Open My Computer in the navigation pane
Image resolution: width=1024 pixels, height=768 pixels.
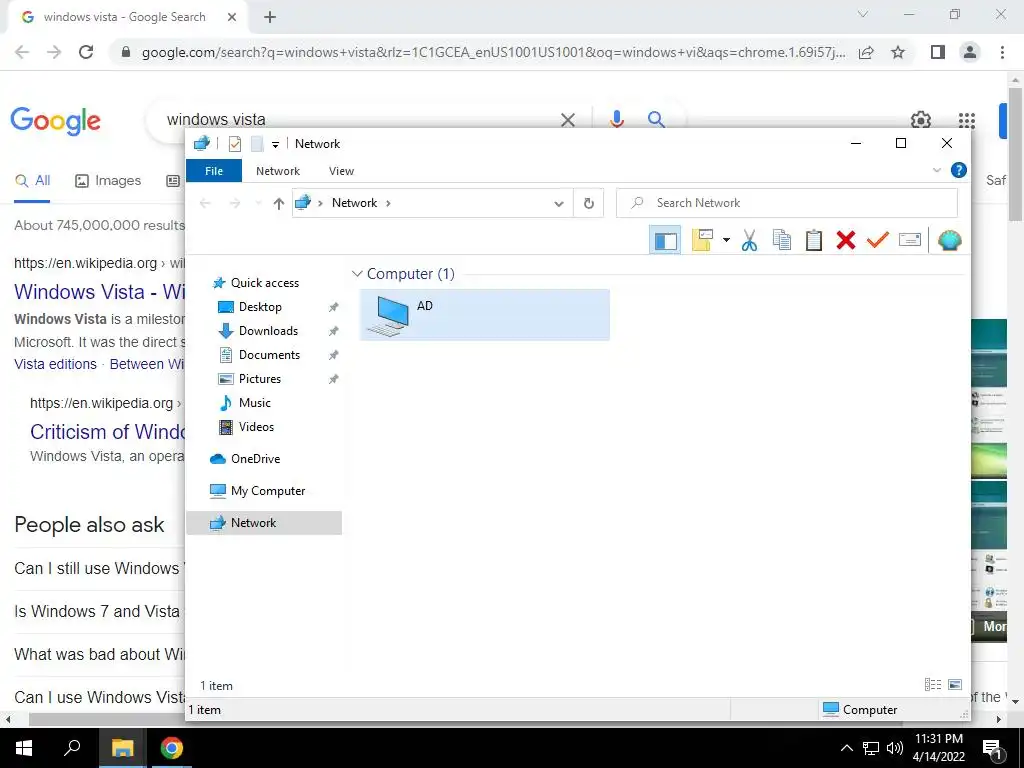[268, 491]
